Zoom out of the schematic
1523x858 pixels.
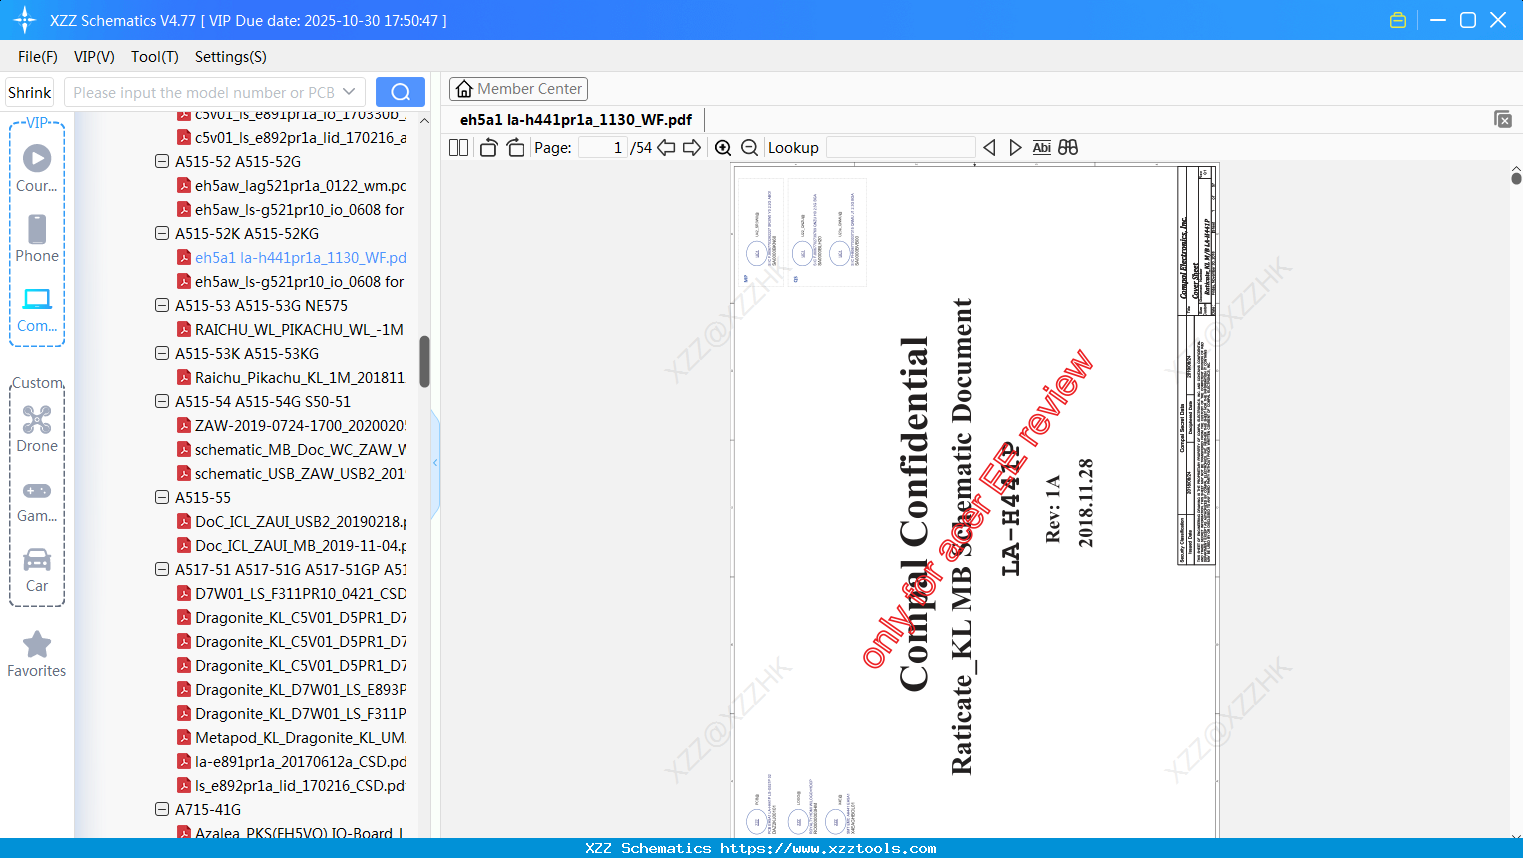pos(749,148)
